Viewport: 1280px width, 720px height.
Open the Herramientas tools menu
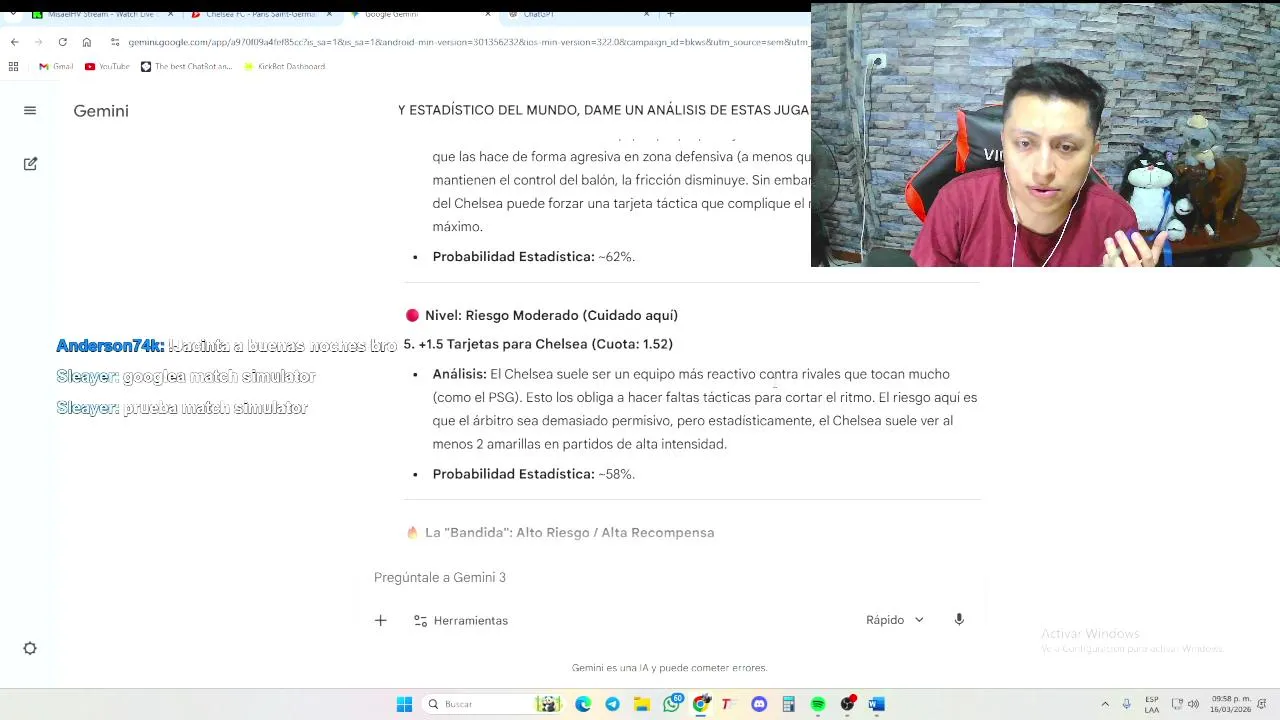[461, 620]
